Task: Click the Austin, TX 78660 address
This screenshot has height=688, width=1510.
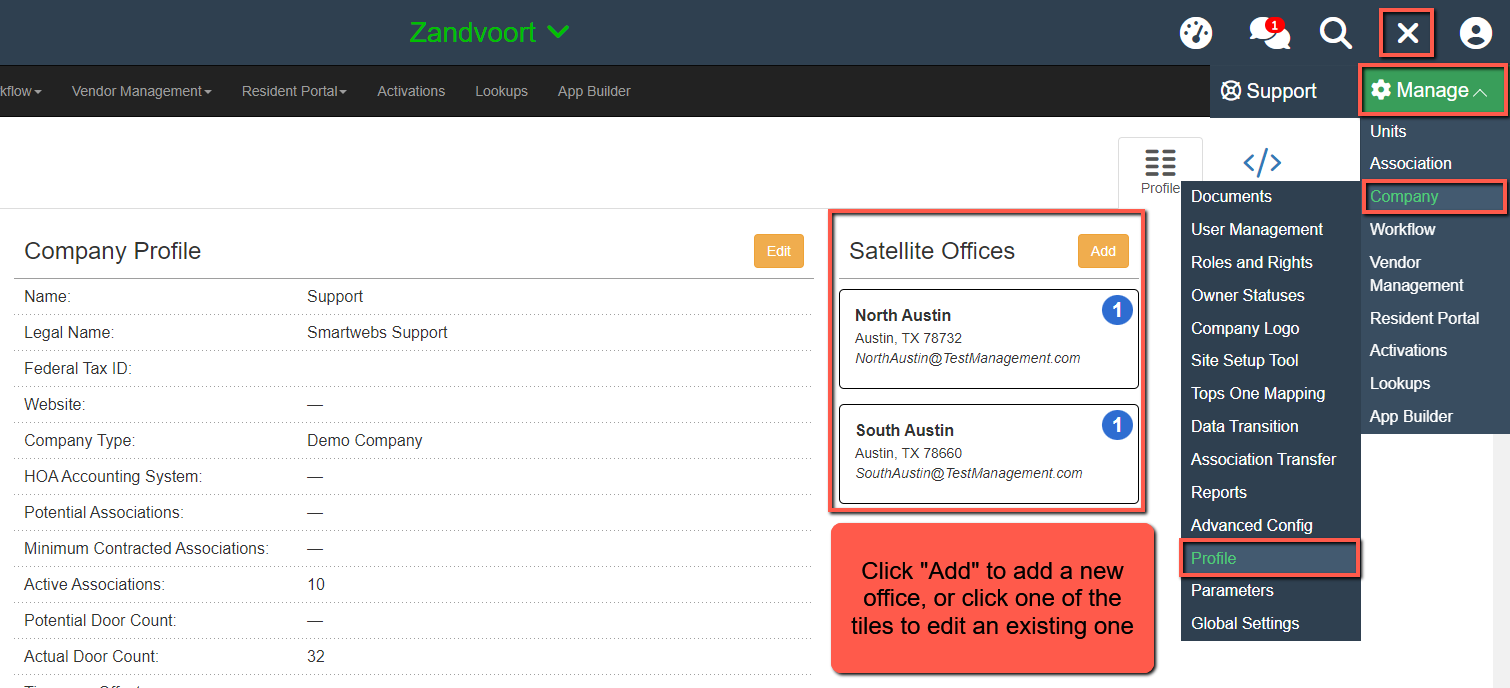Action: pyautogui.click(x=908, y=453)
